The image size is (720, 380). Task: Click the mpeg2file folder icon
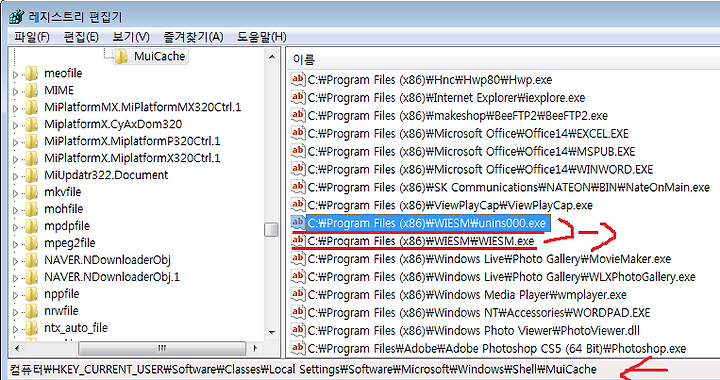(31, 243)
